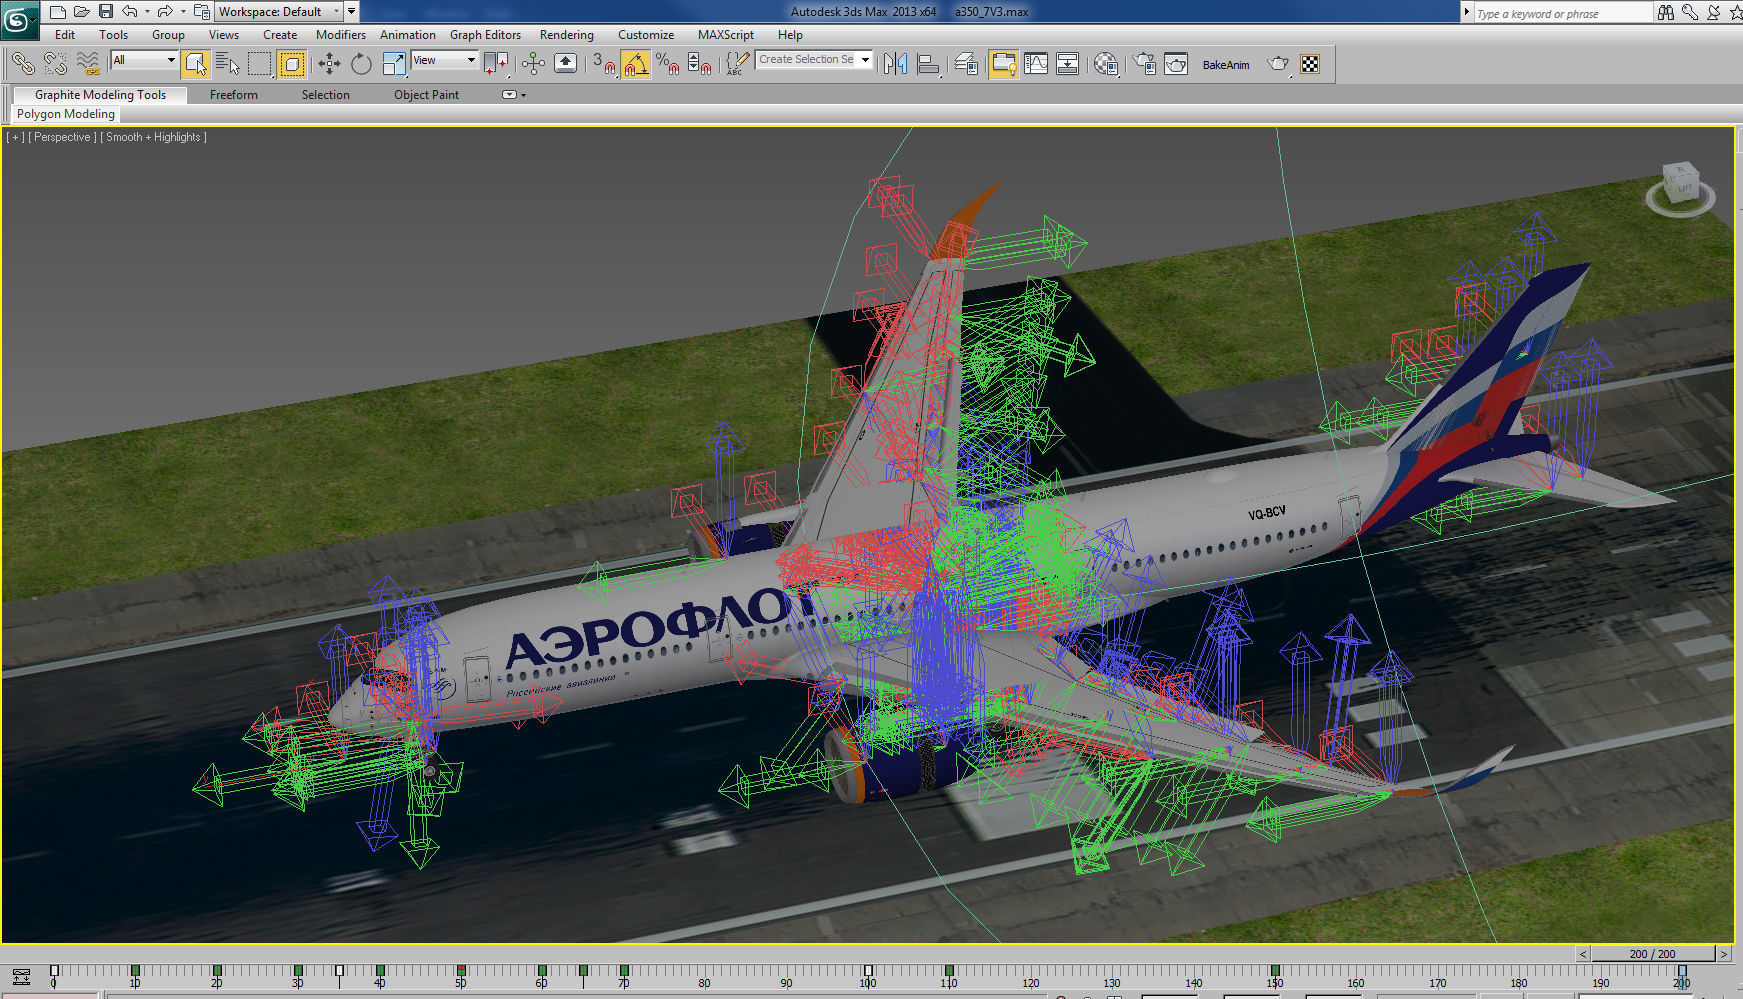
Task: Undo the last scene operation
Action: coord(130,12)
